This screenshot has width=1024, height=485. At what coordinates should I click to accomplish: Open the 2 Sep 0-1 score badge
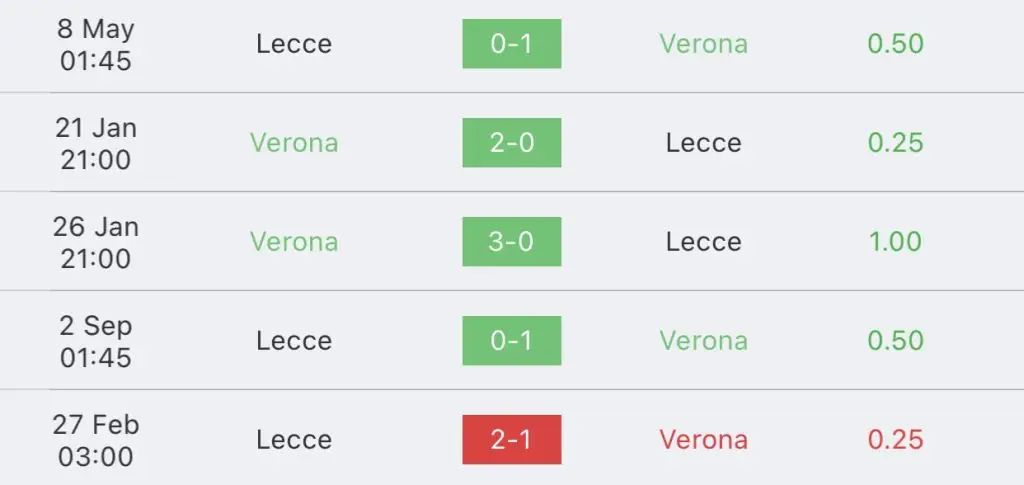[511, 340]
